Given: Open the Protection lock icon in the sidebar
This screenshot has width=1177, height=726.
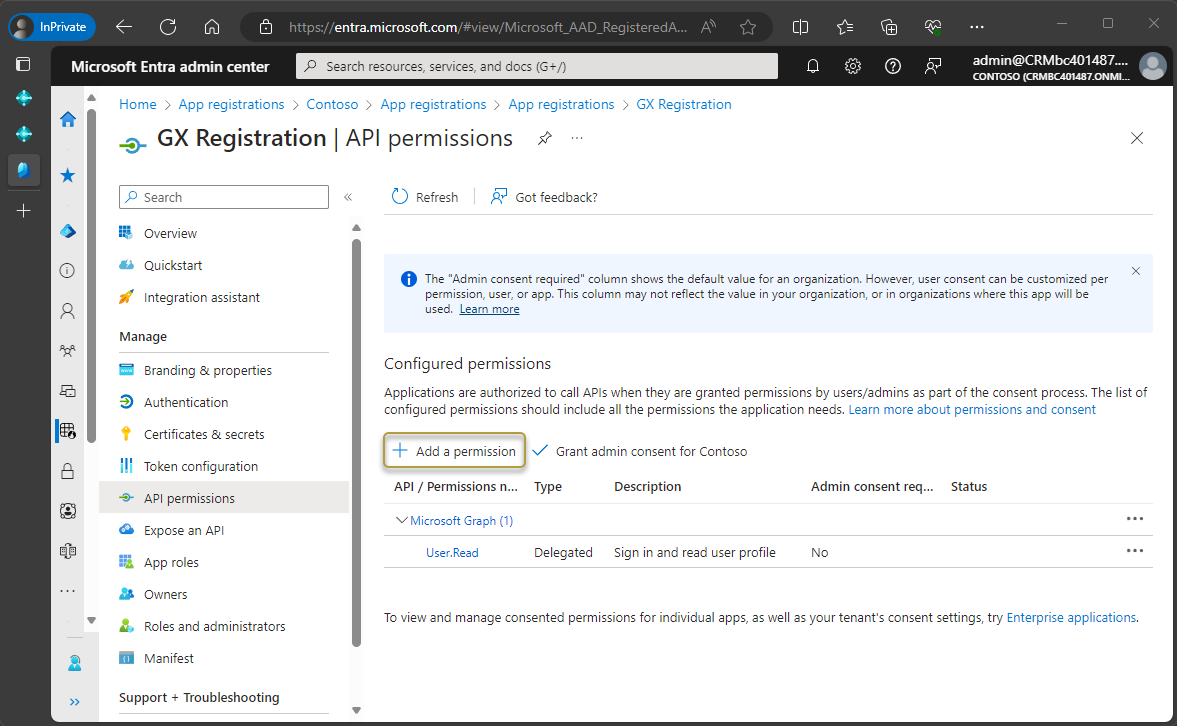Looking at the screenshot, I should tap(67, 470).
